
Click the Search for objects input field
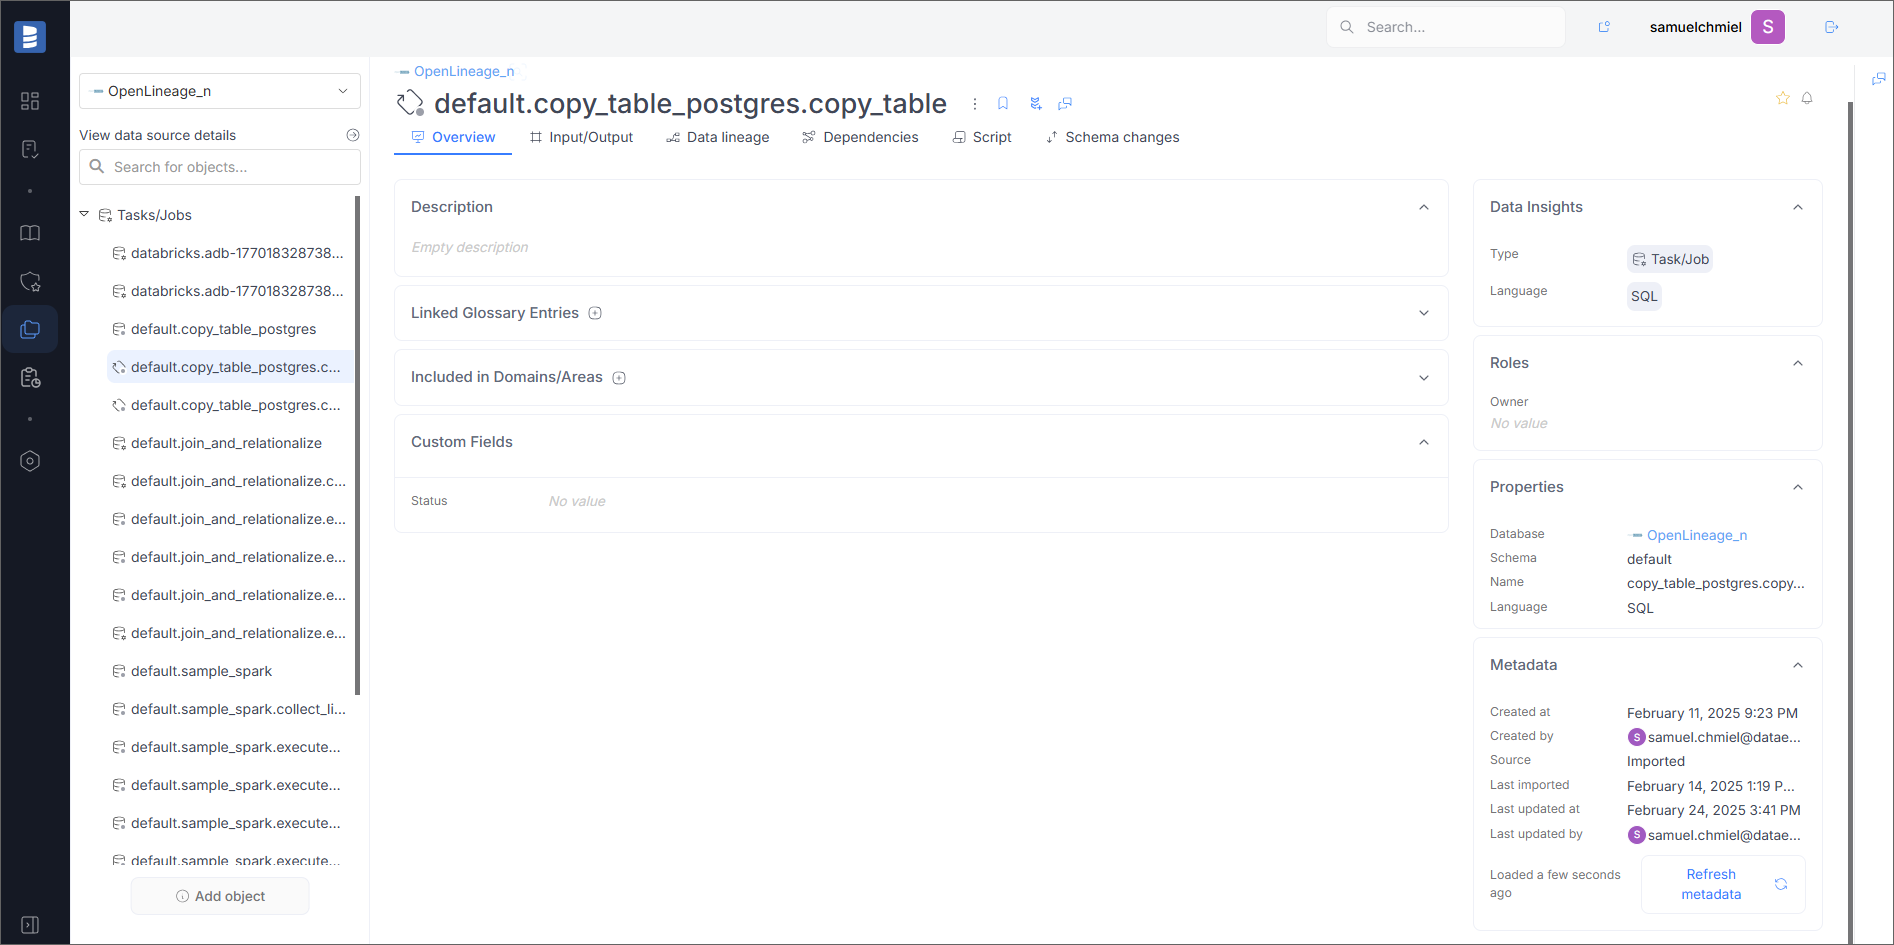(x=220, y=167)
